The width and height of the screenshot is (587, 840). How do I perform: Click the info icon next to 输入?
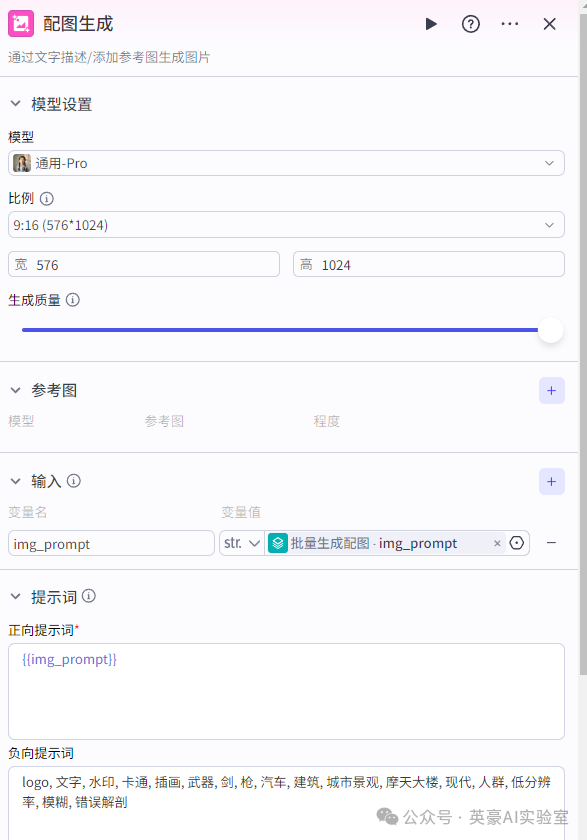74,481
